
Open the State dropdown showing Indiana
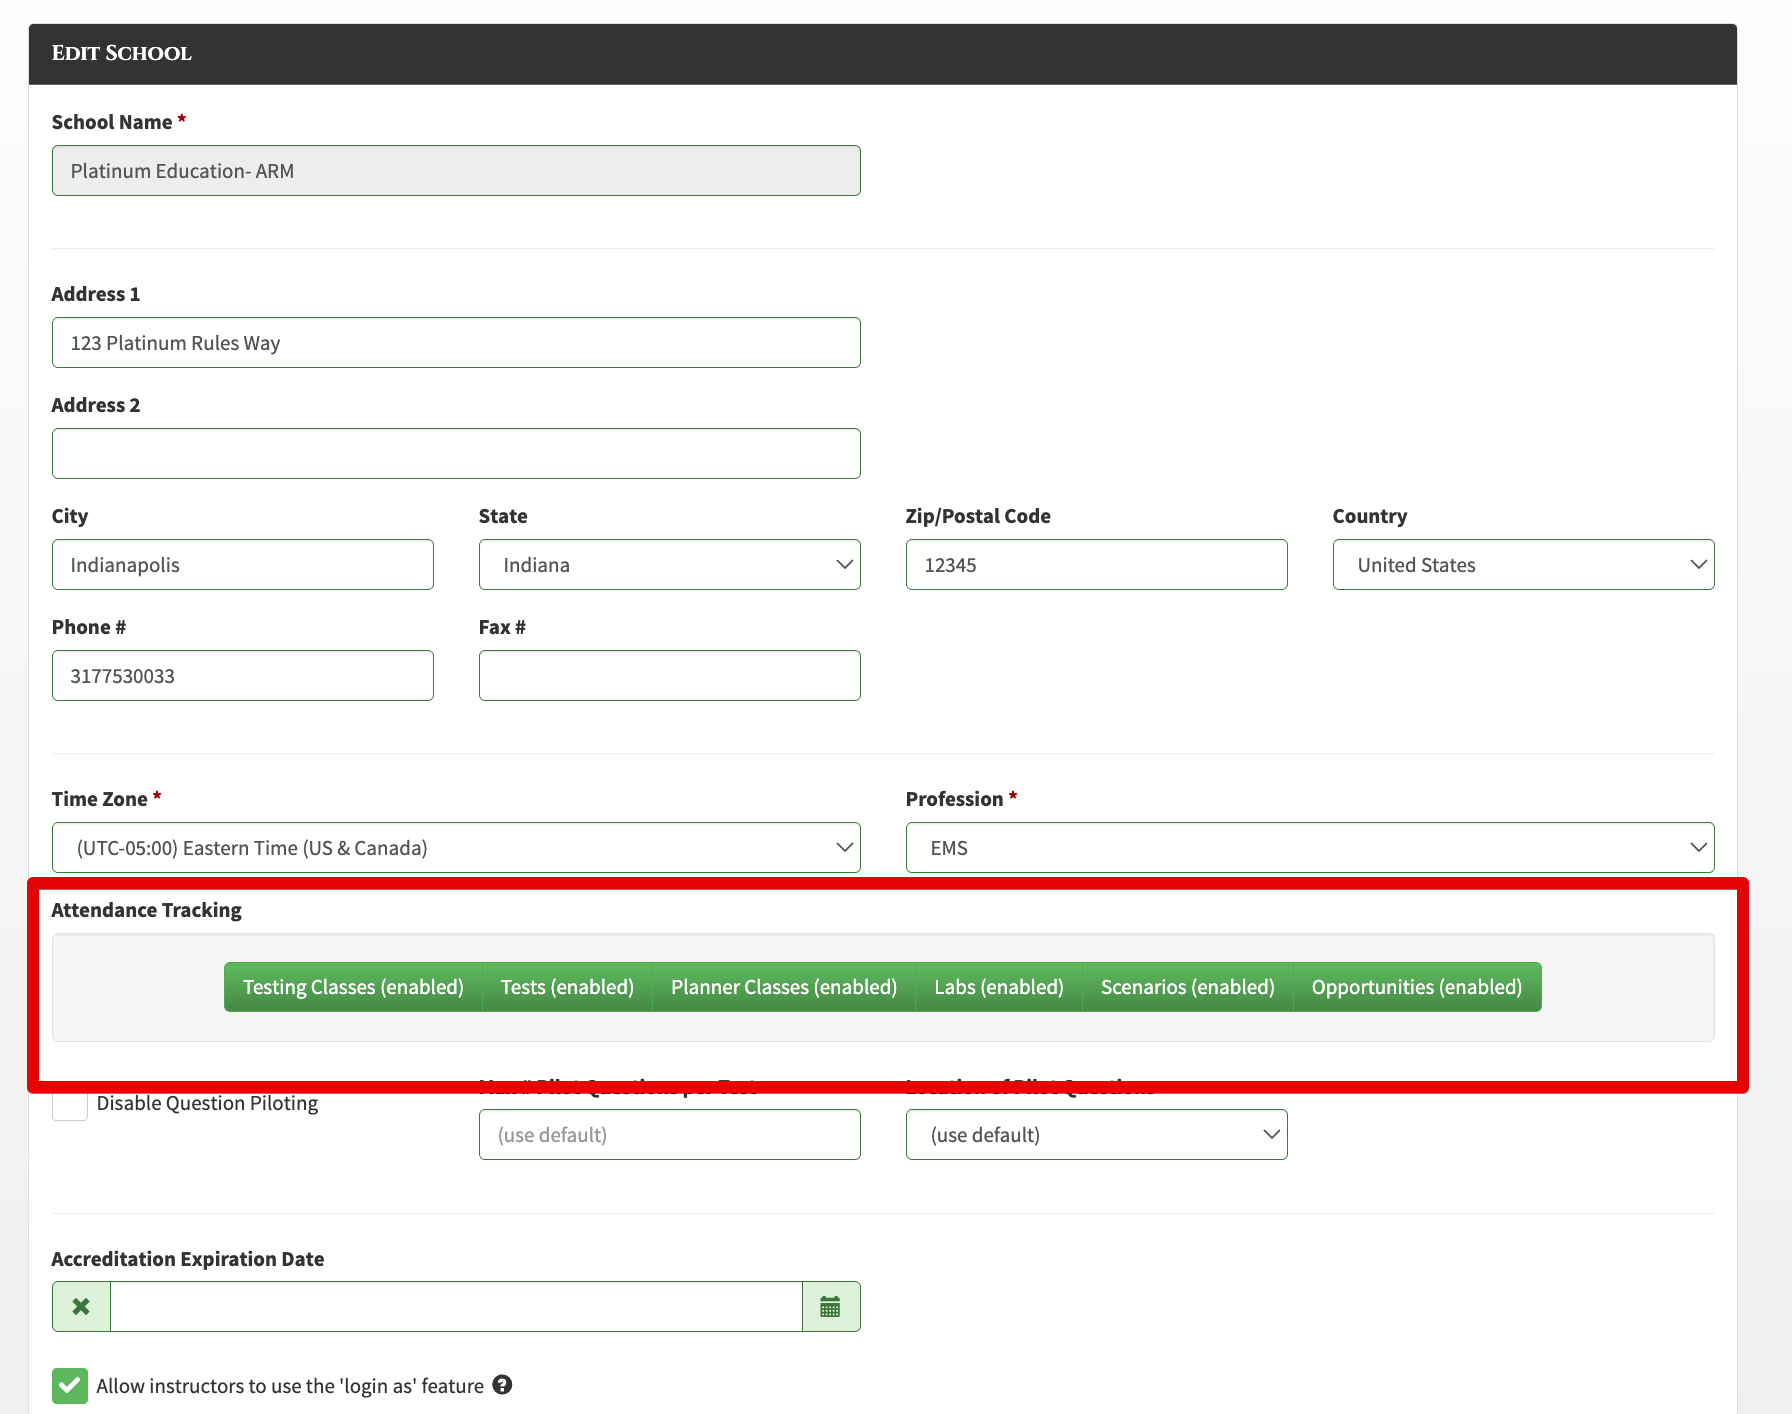(x=670, y=565)
